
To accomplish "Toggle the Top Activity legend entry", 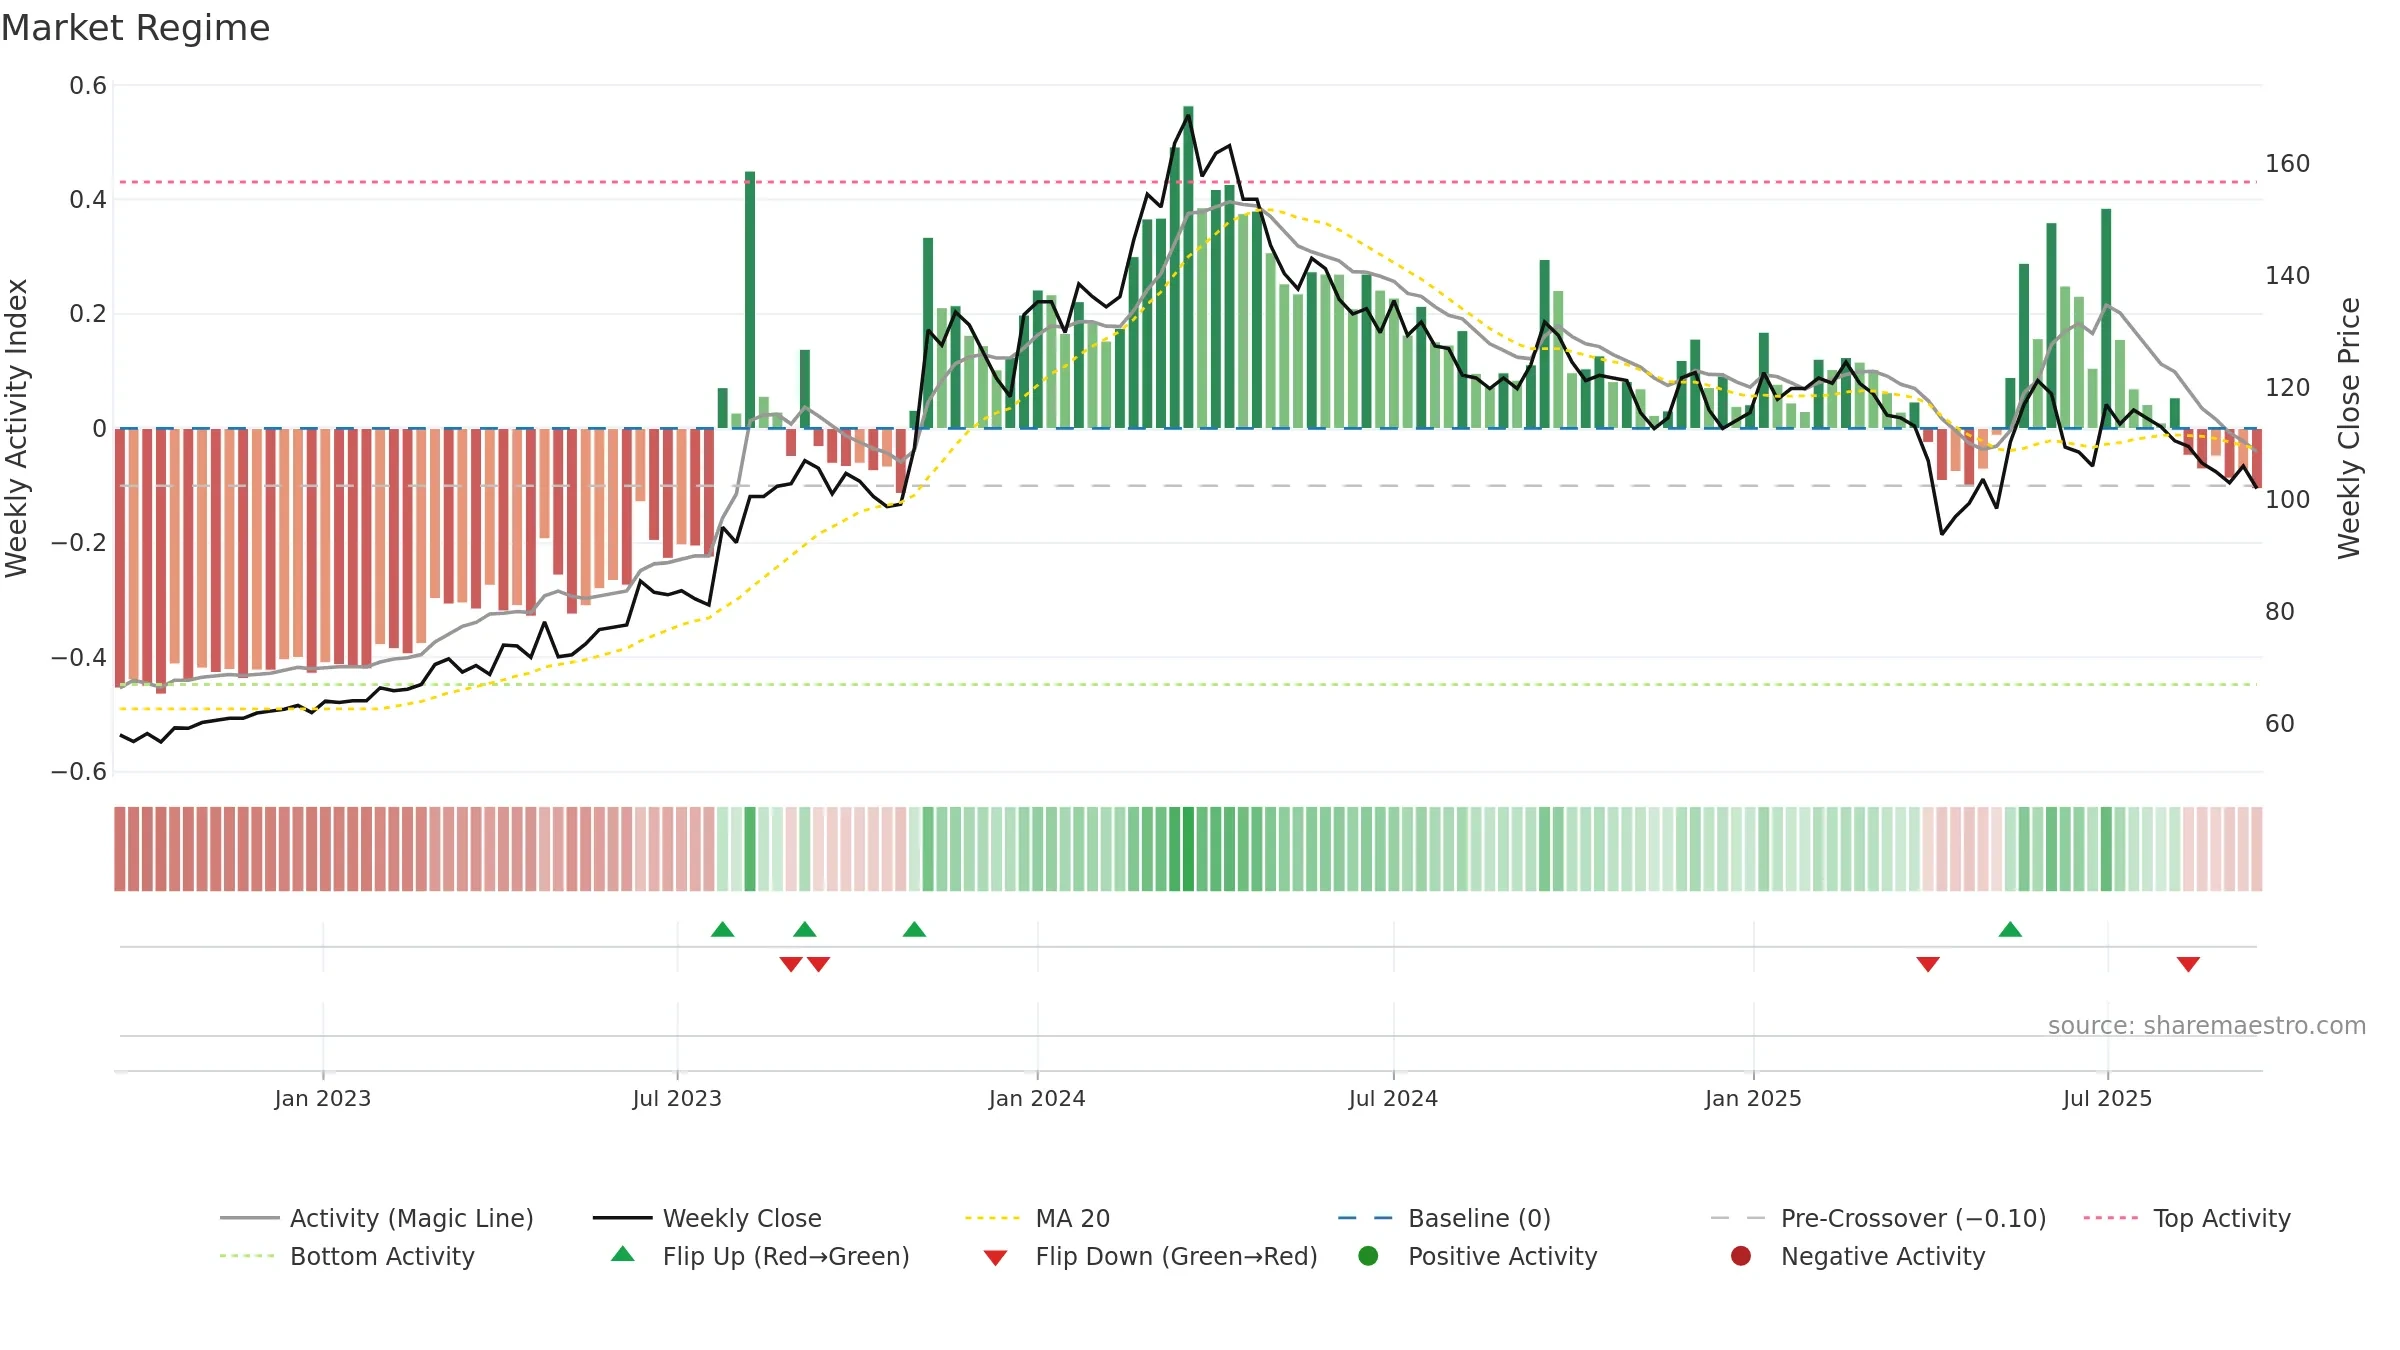I will click(x=2187, y=1218).
